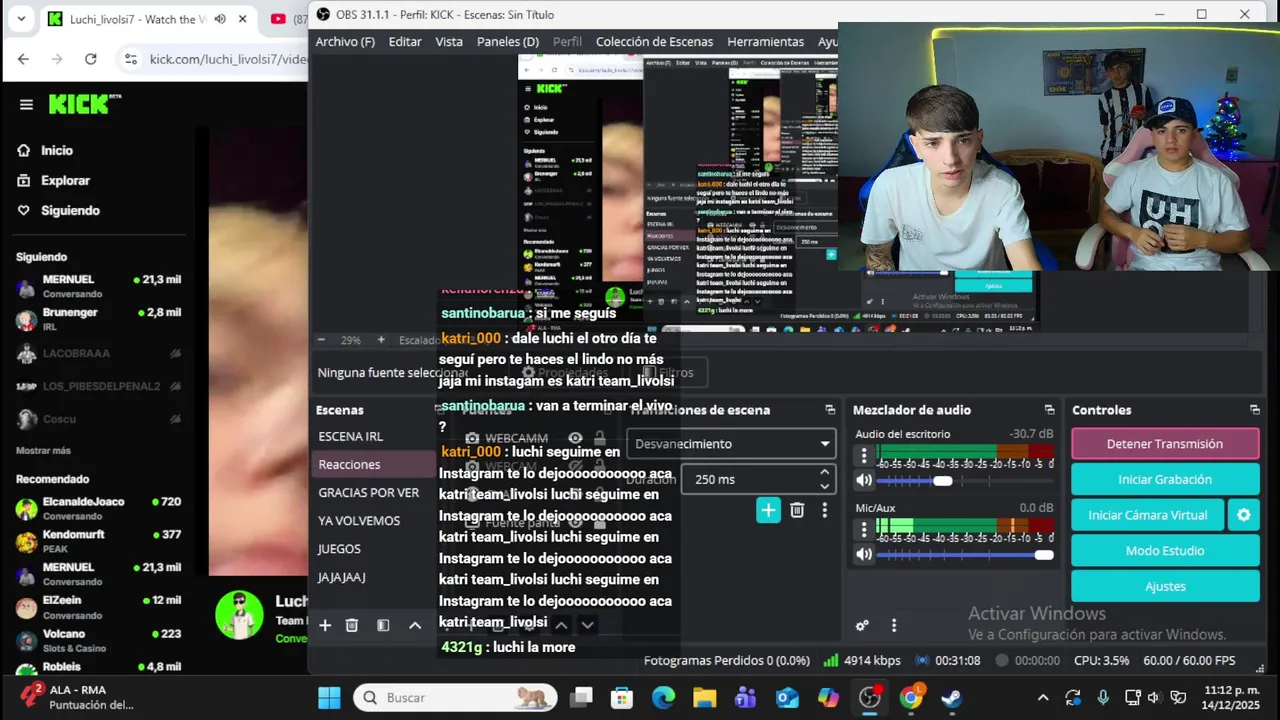1280x720 pixels.
Task: Click Windows taskbar Buscar search box
Action: tap(455, 697)
